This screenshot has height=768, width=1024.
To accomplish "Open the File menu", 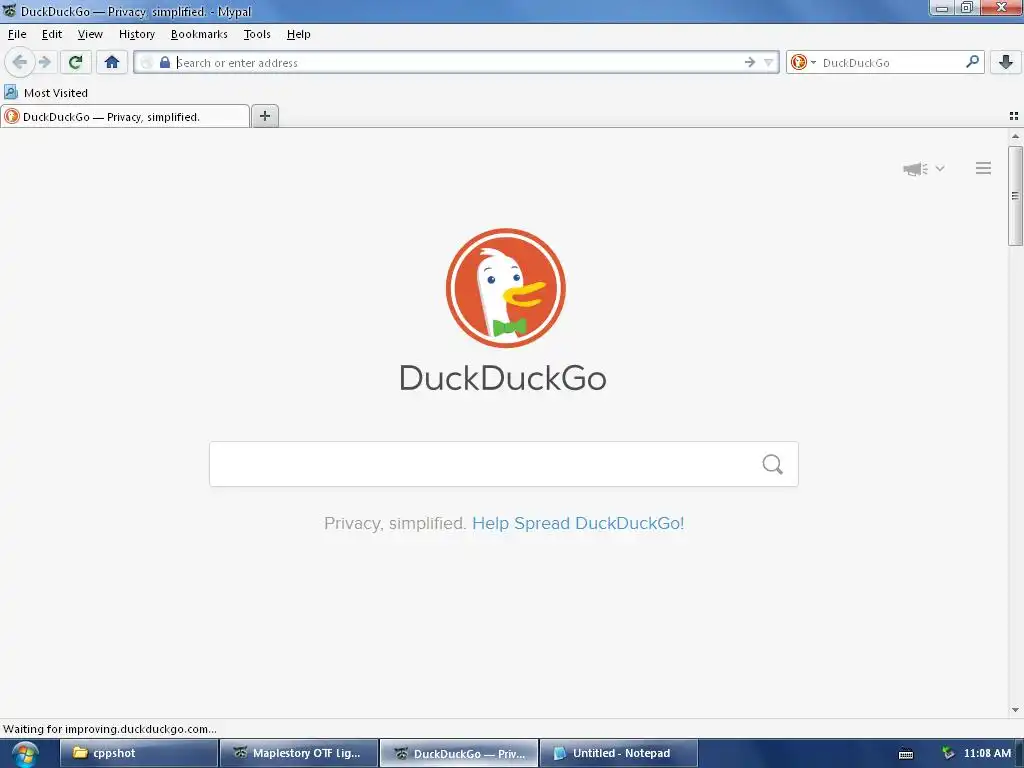I will pos(17,34).
